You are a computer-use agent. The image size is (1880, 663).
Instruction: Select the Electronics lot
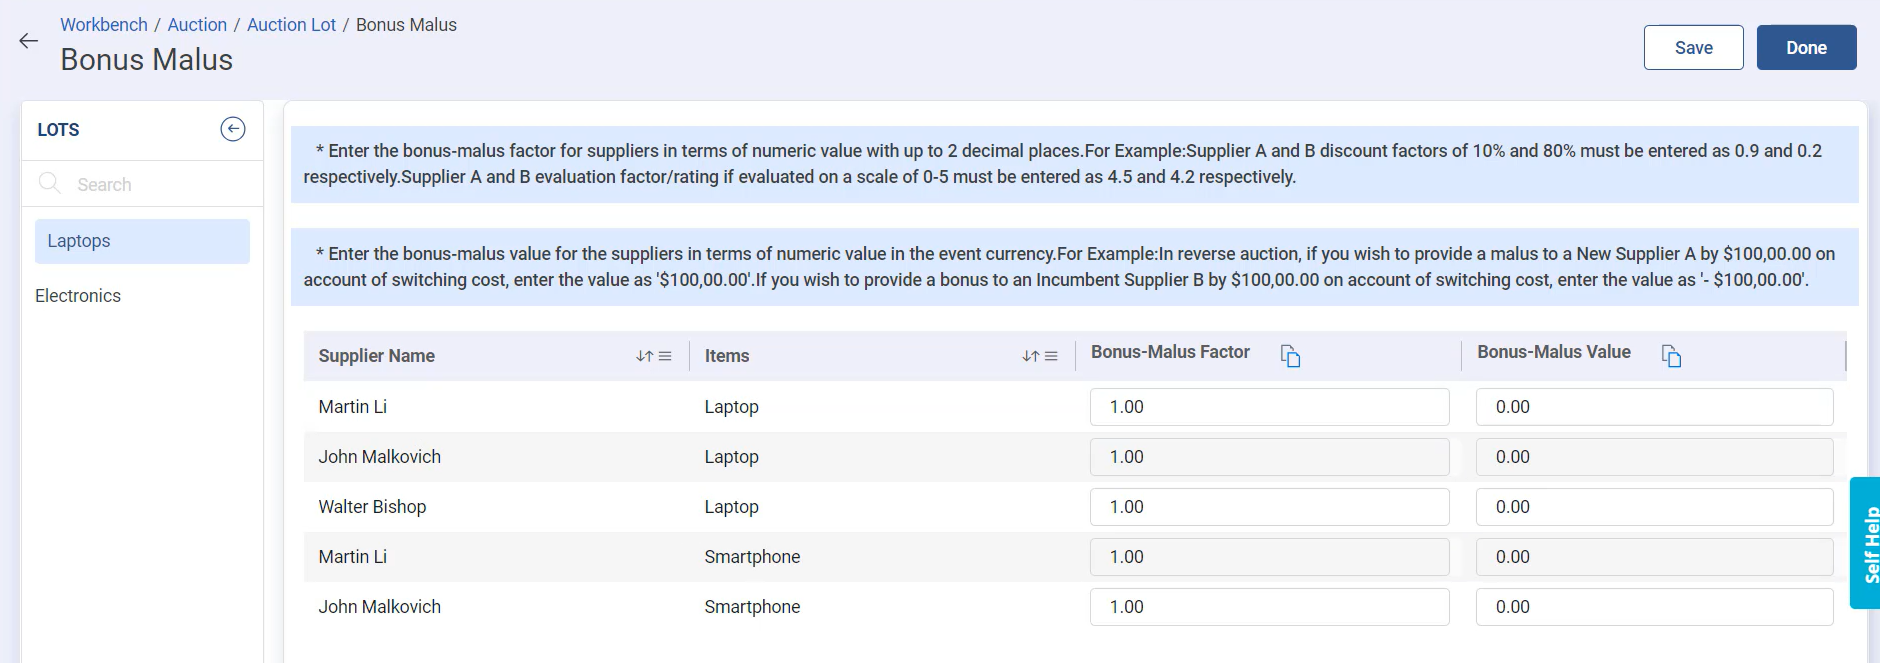tap(78, 296)
